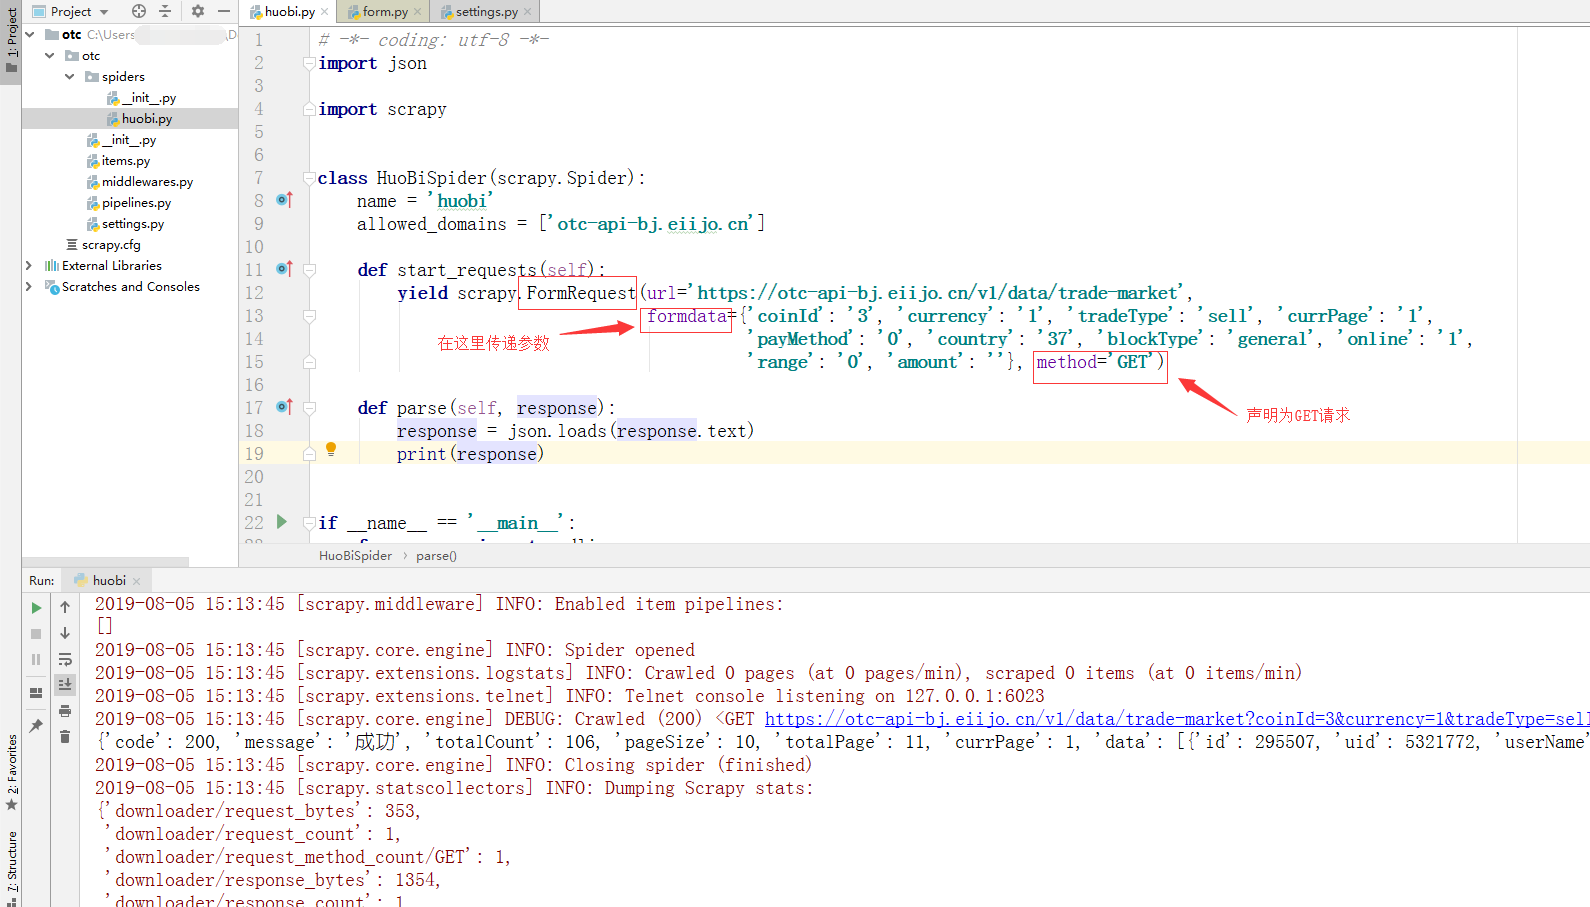
Task: Click the override gutter icon on line 11
Action: 284,269
